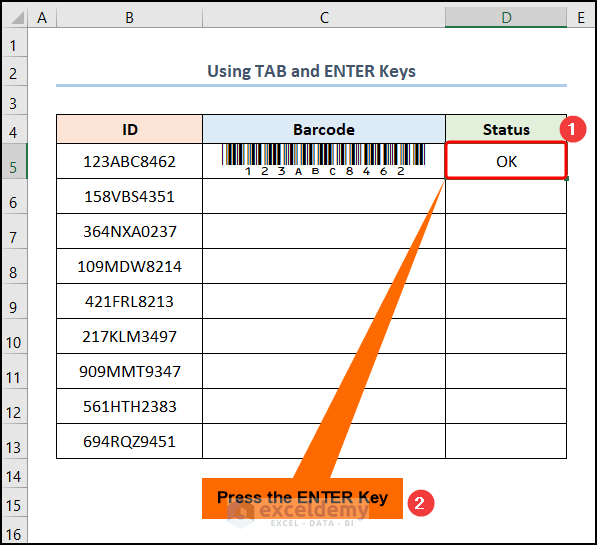
Task: Click the empty Status cell beside 909MMT9347
Action: coord(506,371)
